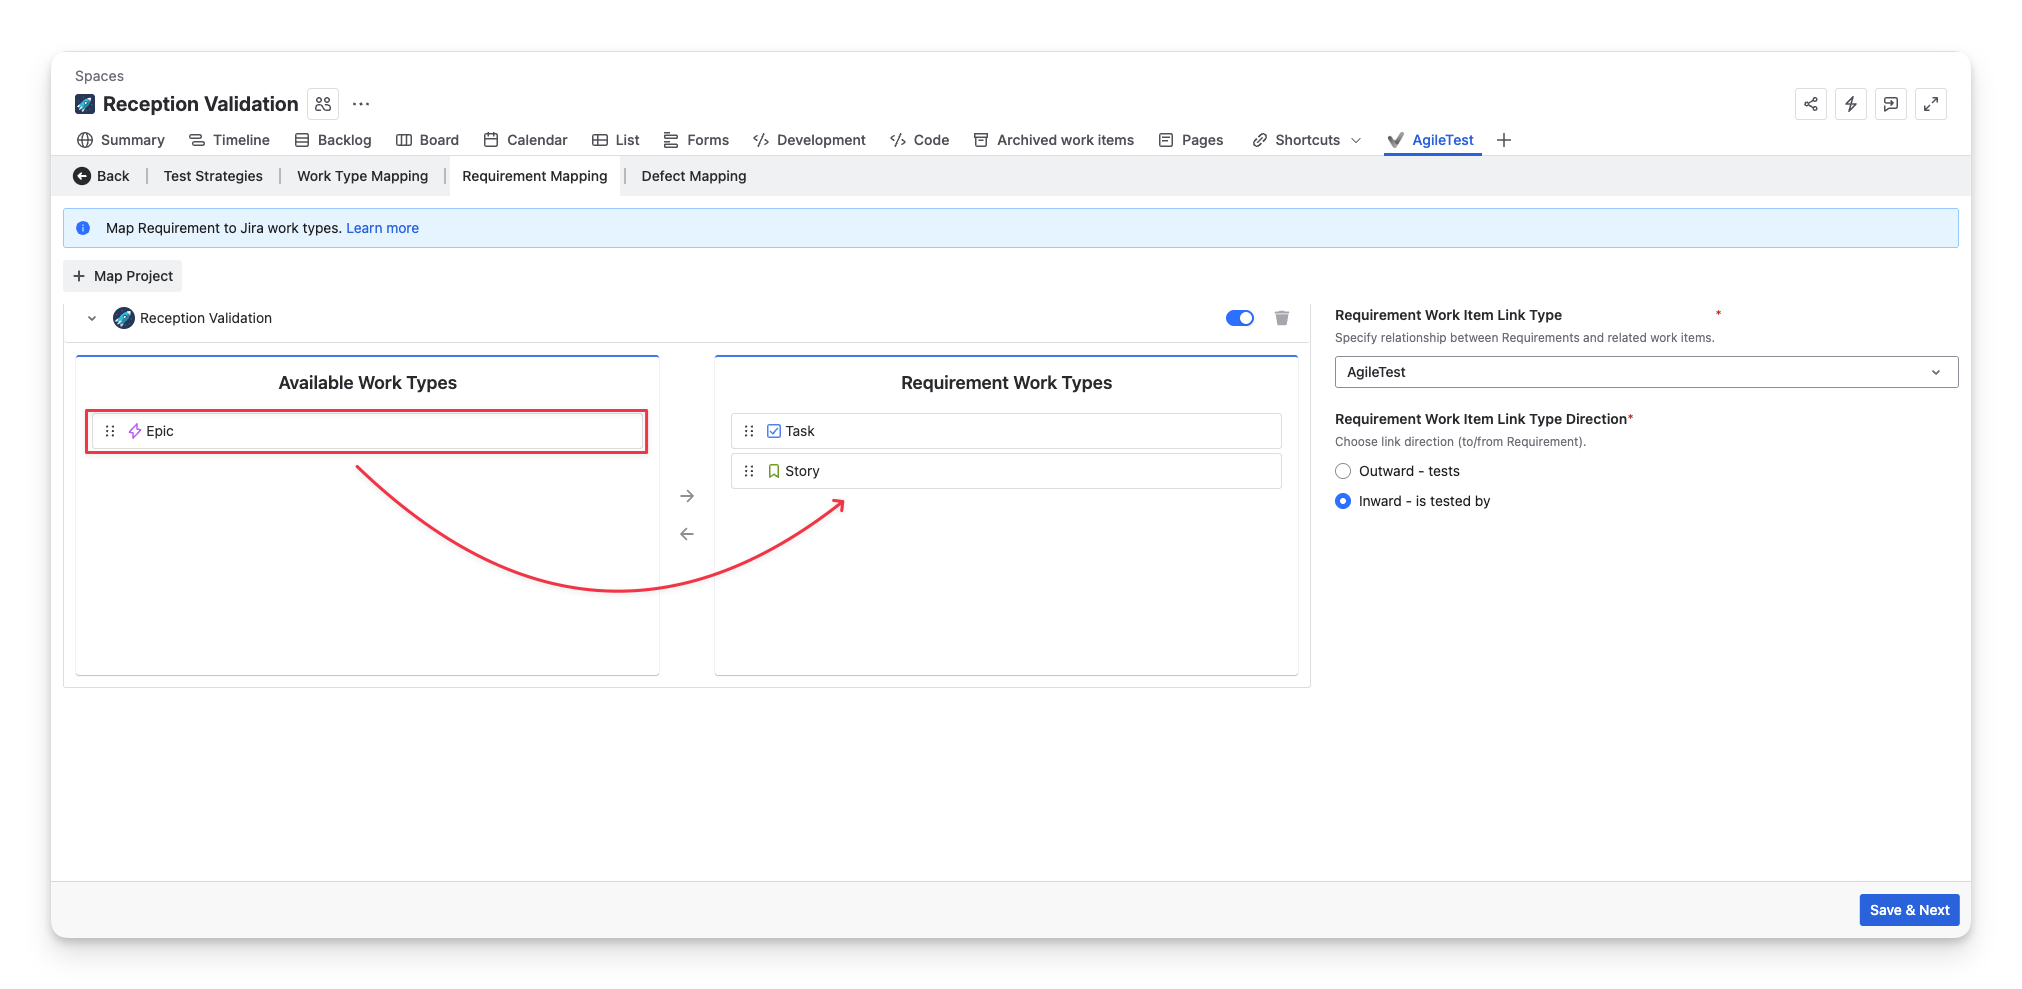This screenshot has height=989, width=2022.
Task: Click the feedback speech bubble icon
Action: point(1890,104)
